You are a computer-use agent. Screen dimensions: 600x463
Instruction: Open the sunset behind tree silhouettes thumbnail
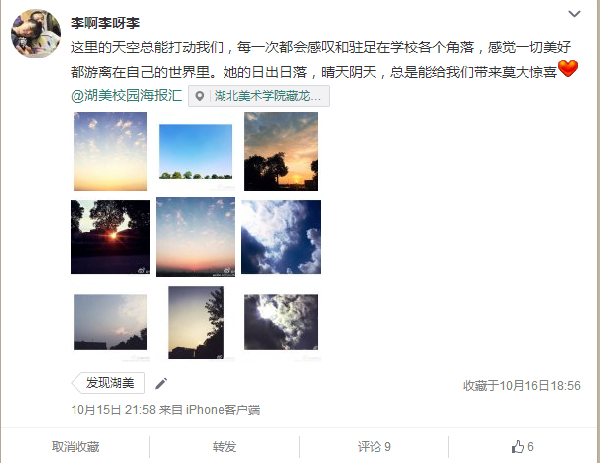[x=281, y=152]
